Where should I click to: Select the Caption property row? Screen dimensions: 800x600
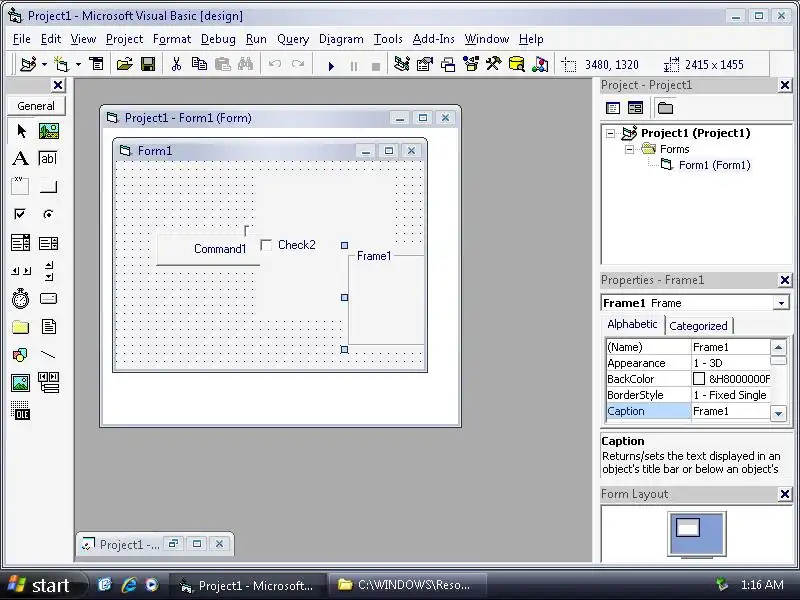pos(688,411)
